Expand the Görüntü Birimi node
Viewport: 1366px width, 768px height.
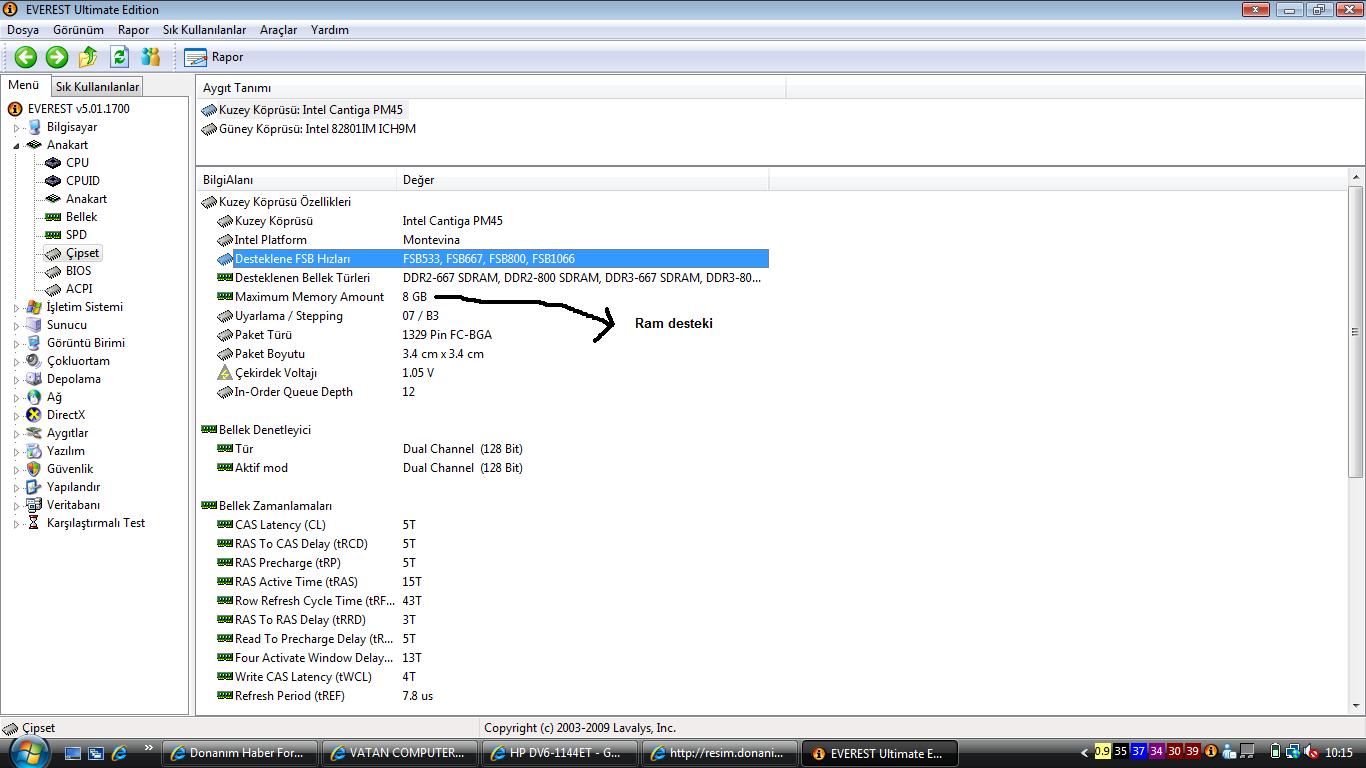(x=17, y=343)
